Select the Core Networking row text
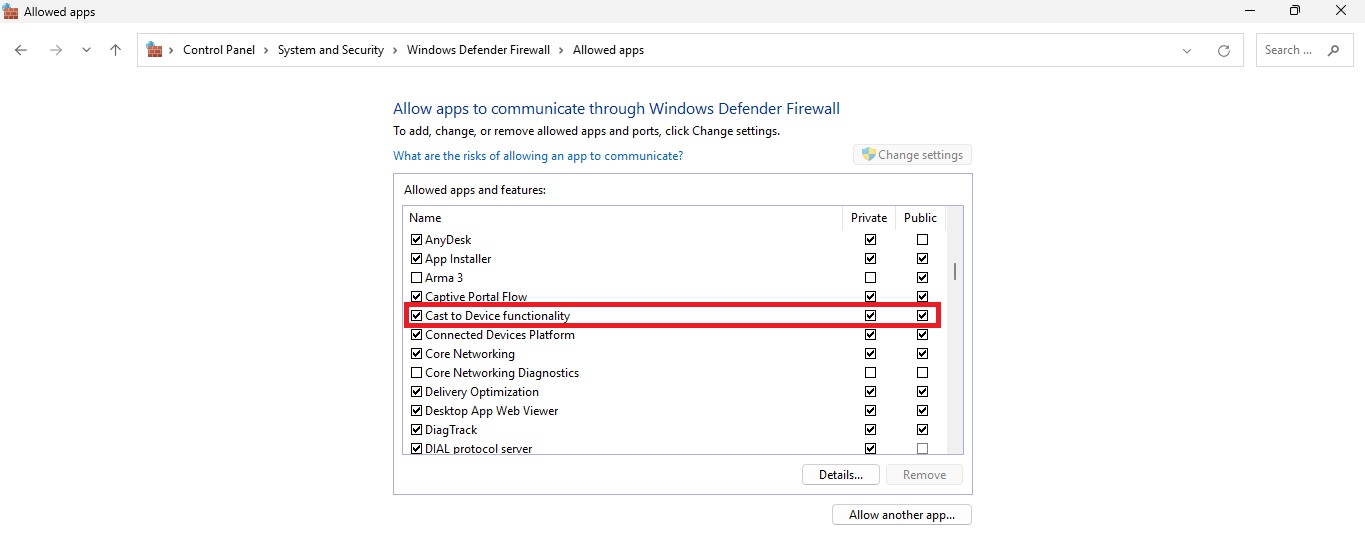The height and width of the screenshot is (543, 1365). [x=470, y=354]
